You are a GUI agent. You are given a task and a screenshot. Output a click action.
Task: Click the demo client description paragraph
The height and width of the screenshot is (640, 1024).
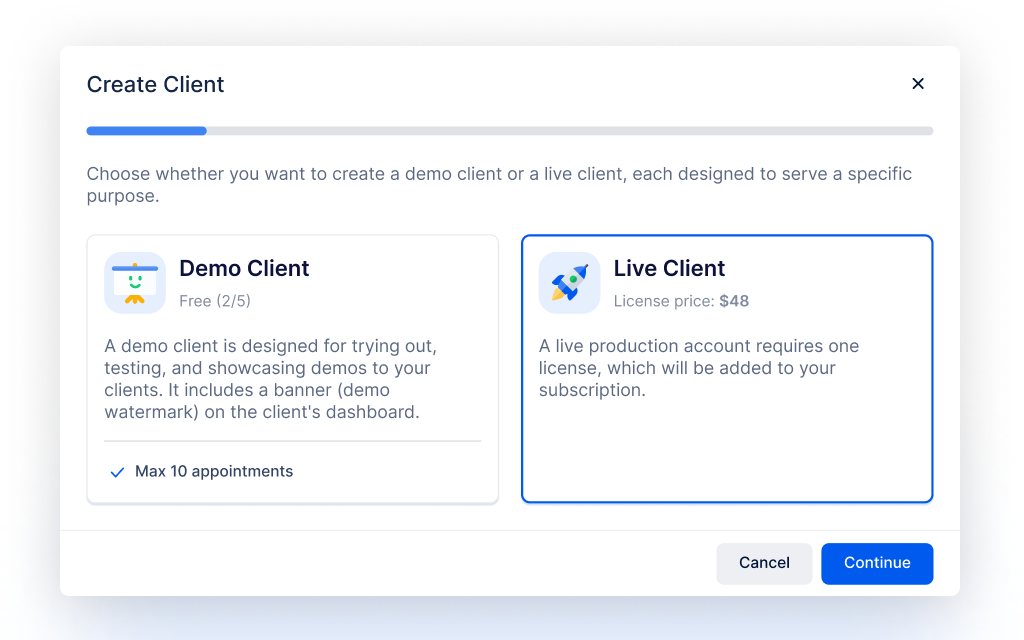point(270,379)
